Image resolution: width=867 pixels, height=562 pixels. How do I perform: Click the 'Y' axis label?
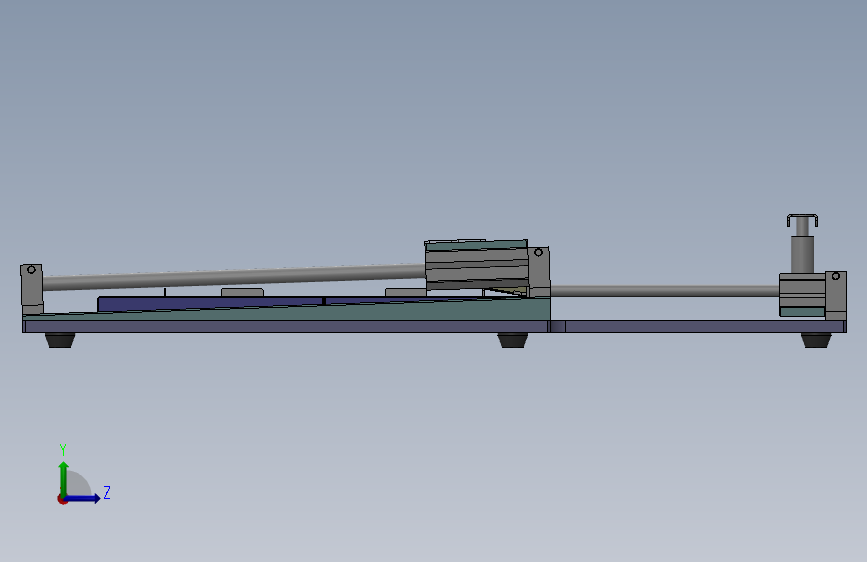pyautogui.click(x=63, y=450)
